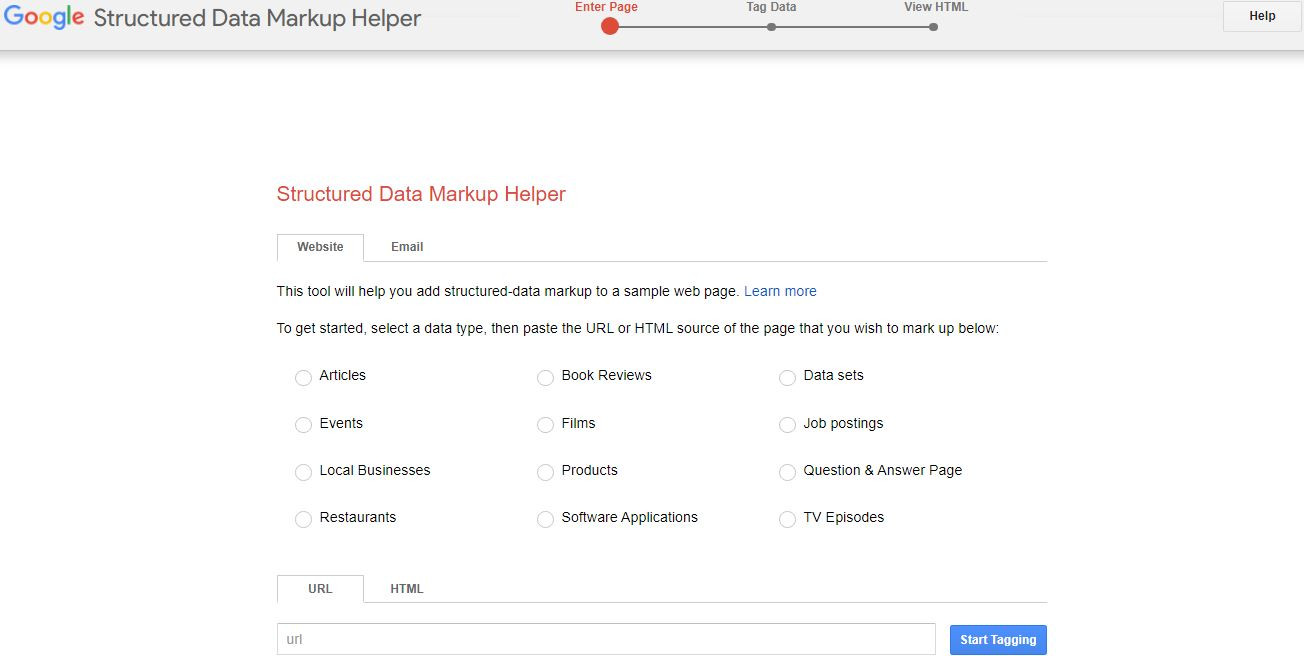Click the Google logo in the header
This screenshot has width=1304, height=656.
tap(44, 18)
